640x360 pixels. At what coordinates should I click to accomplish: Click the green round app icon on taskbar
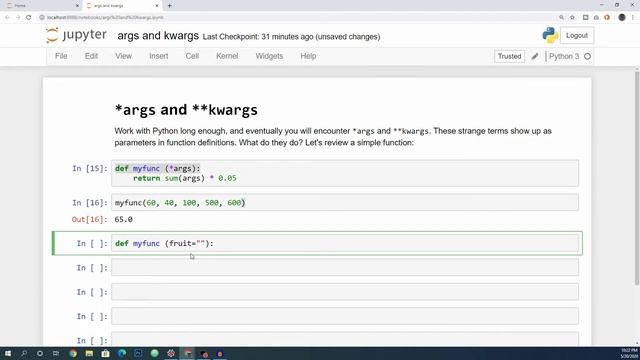pyautogui.click(x=154, y=353)
